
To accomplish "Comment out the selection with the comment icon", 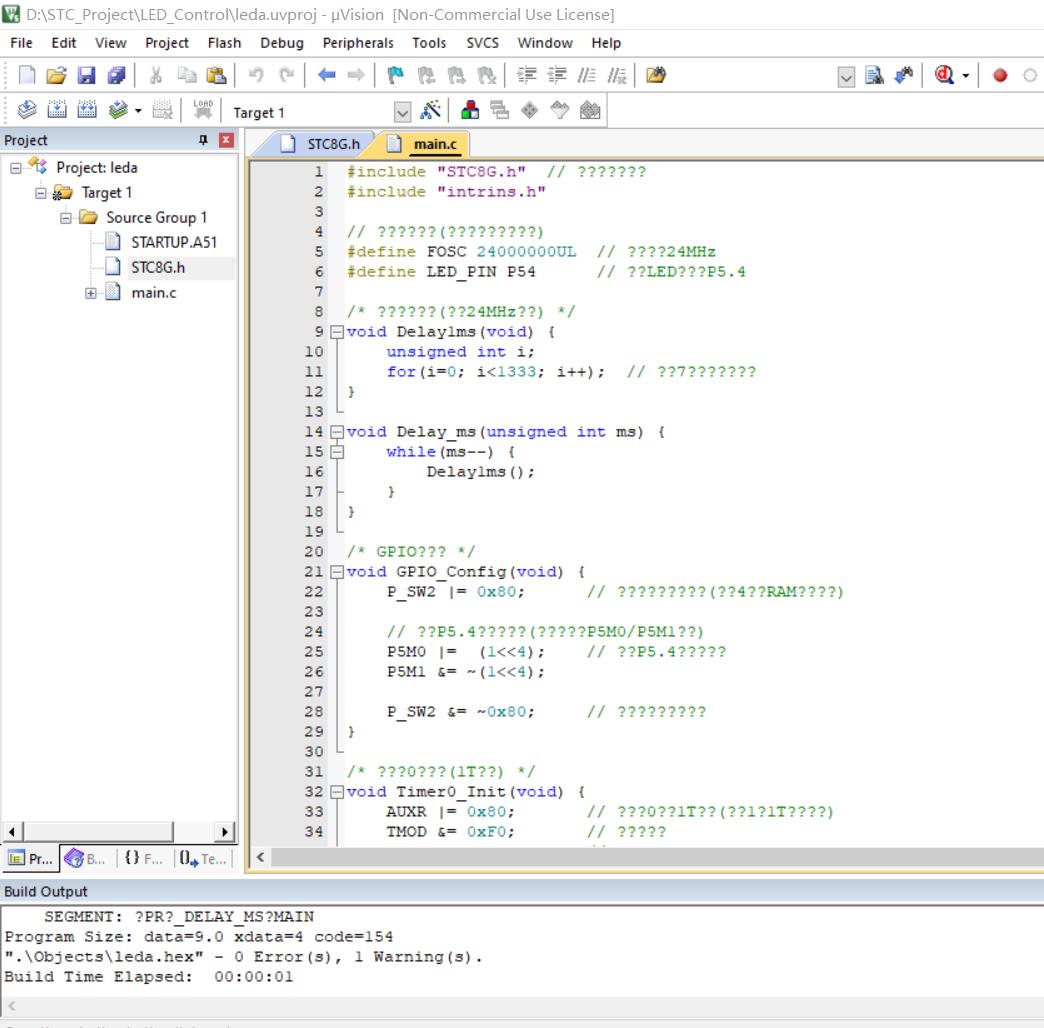I will click(587, 75).
